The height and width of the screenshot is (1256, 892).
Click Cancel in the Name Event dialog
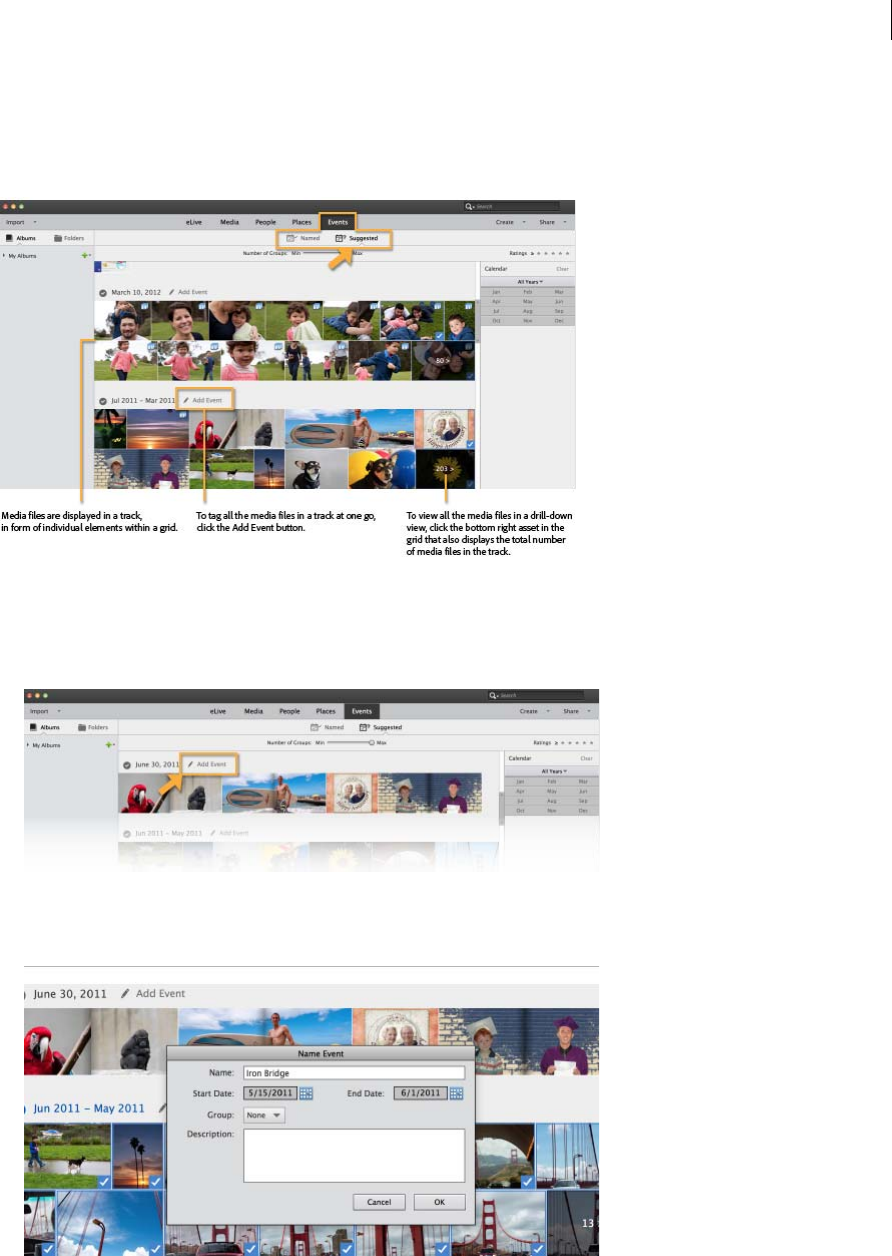coord(379,1202)
